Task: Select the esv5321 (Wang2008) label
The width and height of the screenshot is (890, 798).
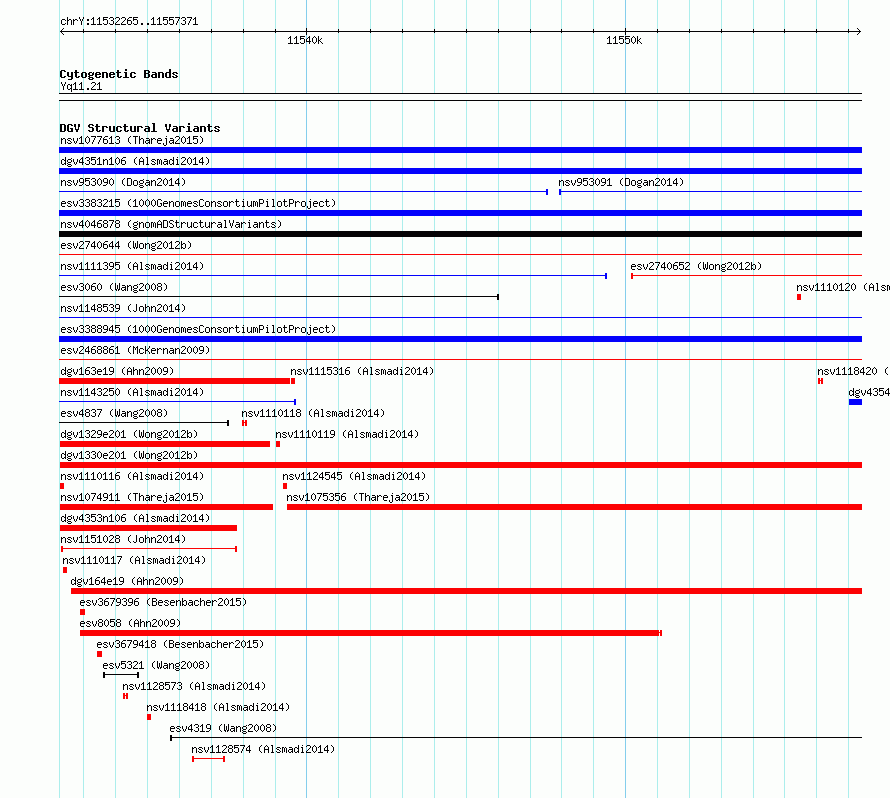Action: coord(156,665)
